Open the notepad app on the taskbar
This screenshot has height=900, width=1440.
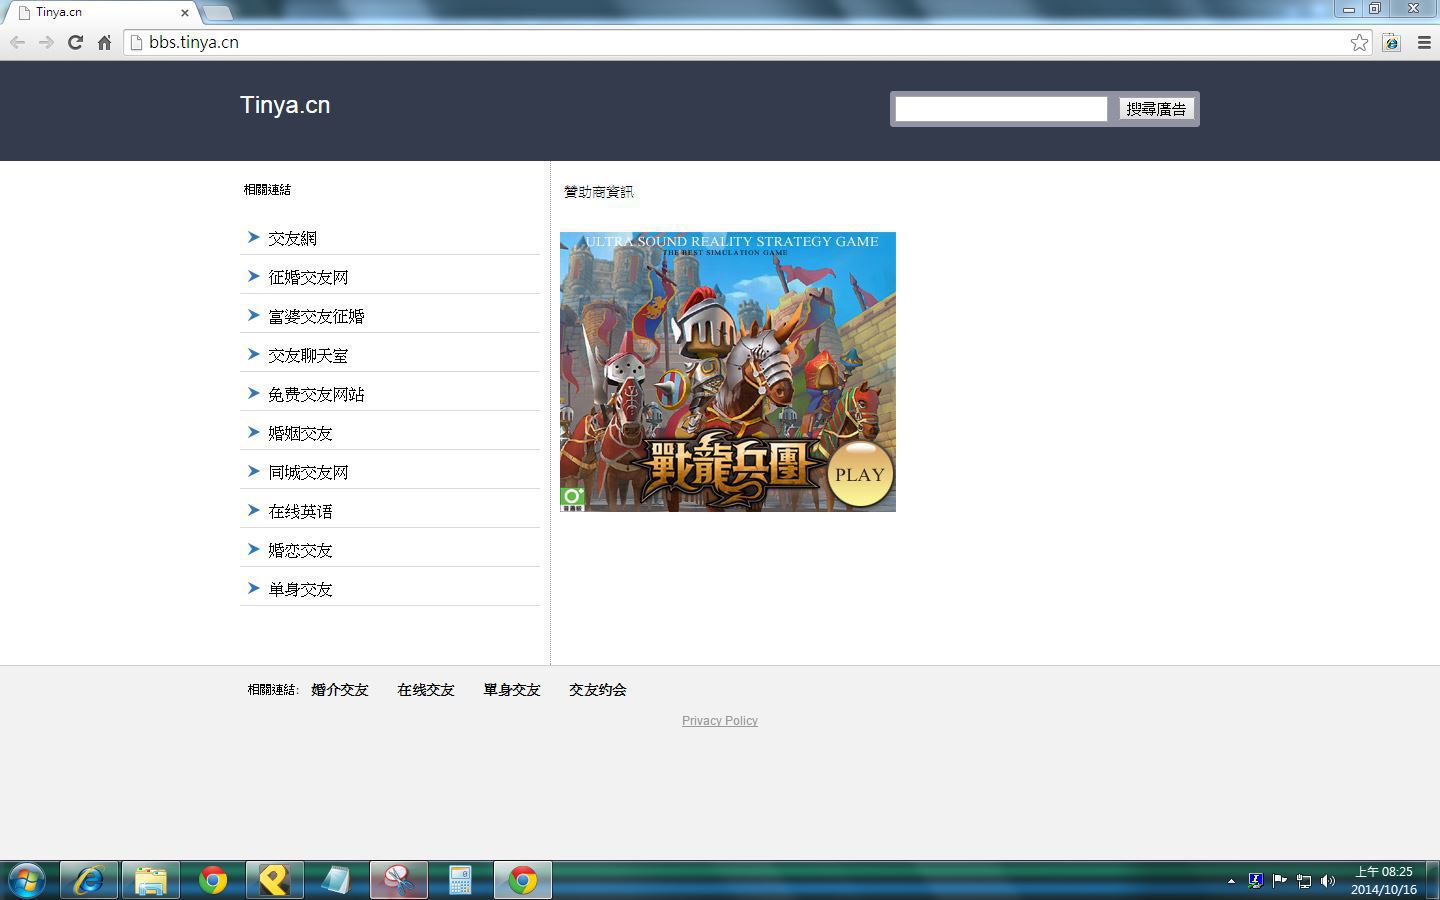pyautogui.click(x=337, y=880)
